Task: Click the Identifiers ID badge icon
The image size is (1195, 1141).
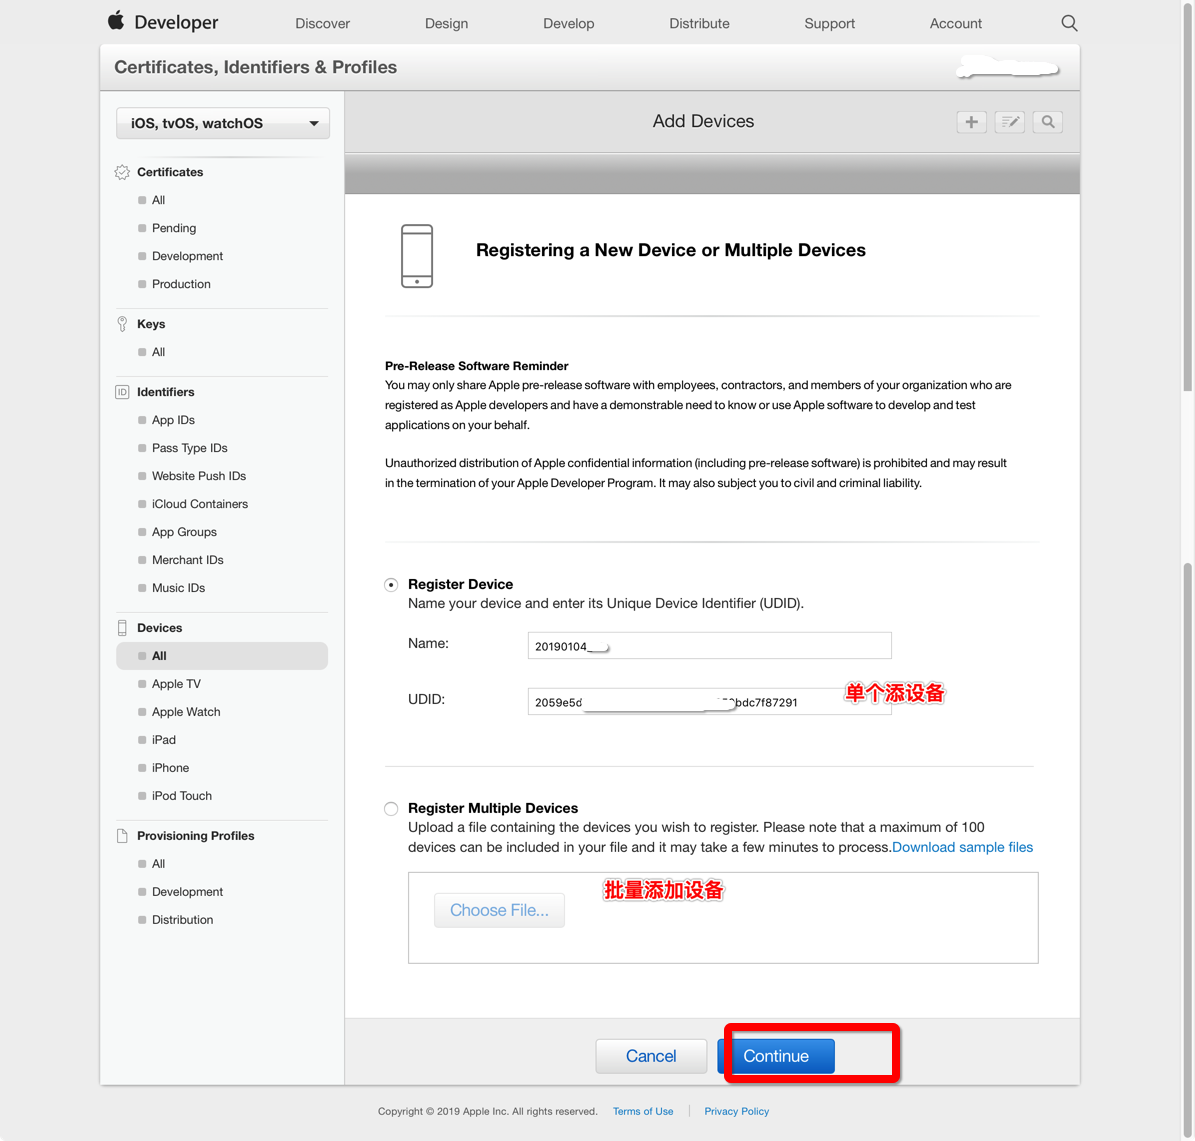Action: coord(122,392)
